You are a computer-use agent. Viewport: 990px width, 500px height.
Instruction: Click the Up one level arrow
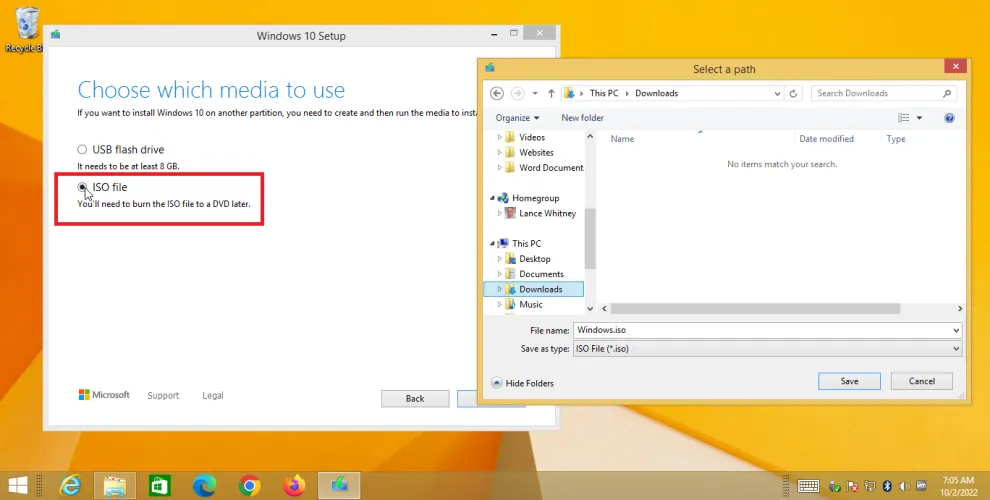551,93
